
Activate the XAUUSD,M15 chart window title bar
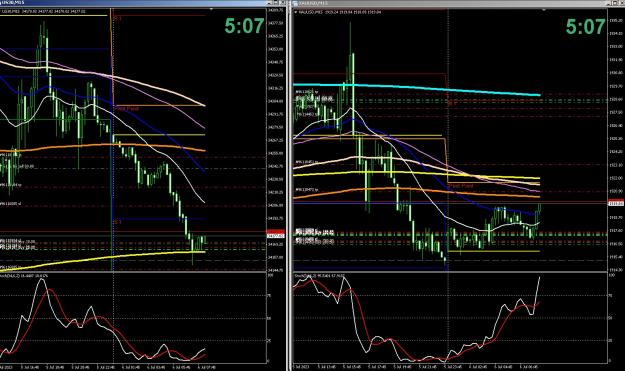click(458, 3)
